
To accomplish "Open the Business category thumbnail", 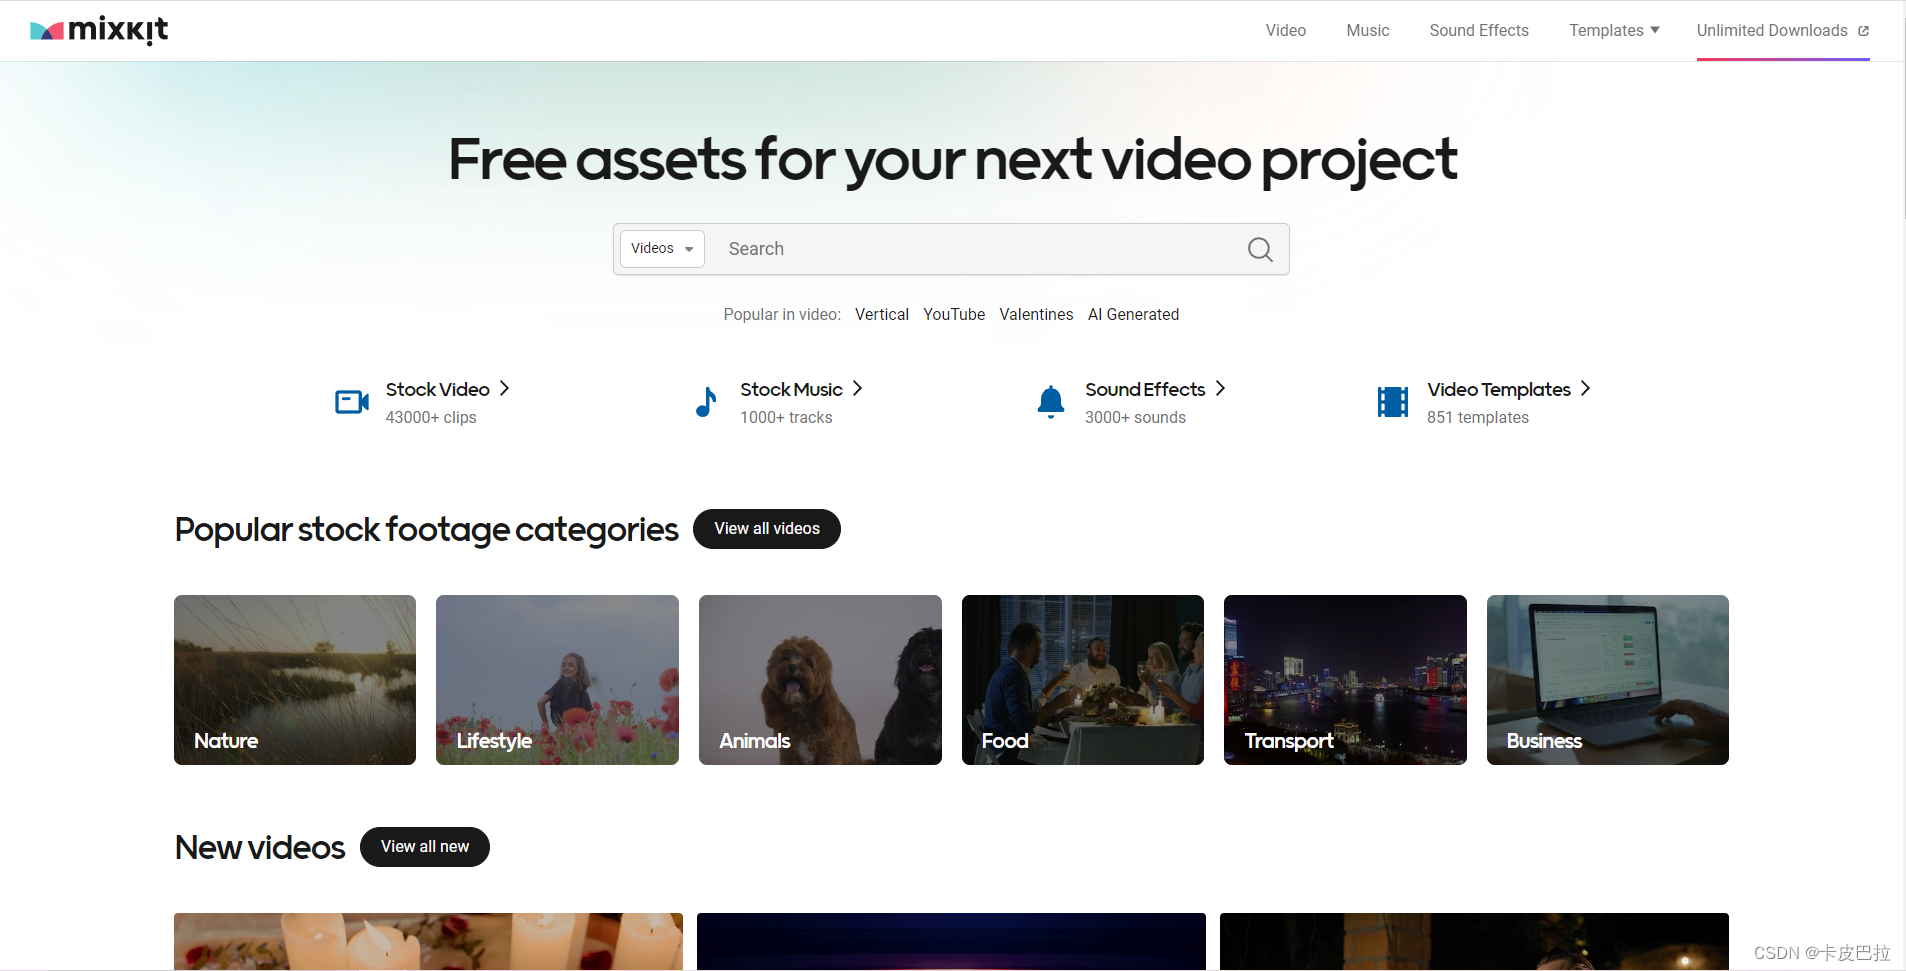I will click(x=1608, y=680).
